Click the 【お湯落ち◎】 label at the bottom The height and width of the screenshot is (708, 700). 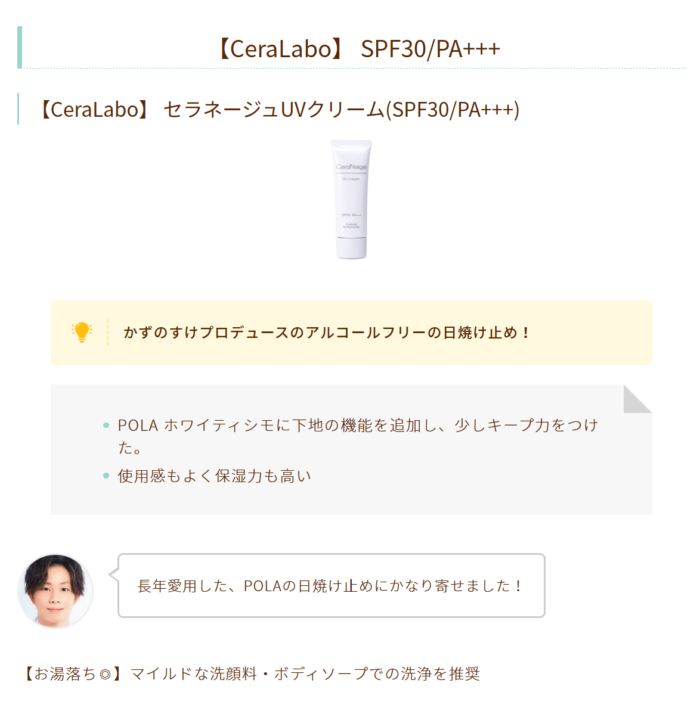(72, 673)
